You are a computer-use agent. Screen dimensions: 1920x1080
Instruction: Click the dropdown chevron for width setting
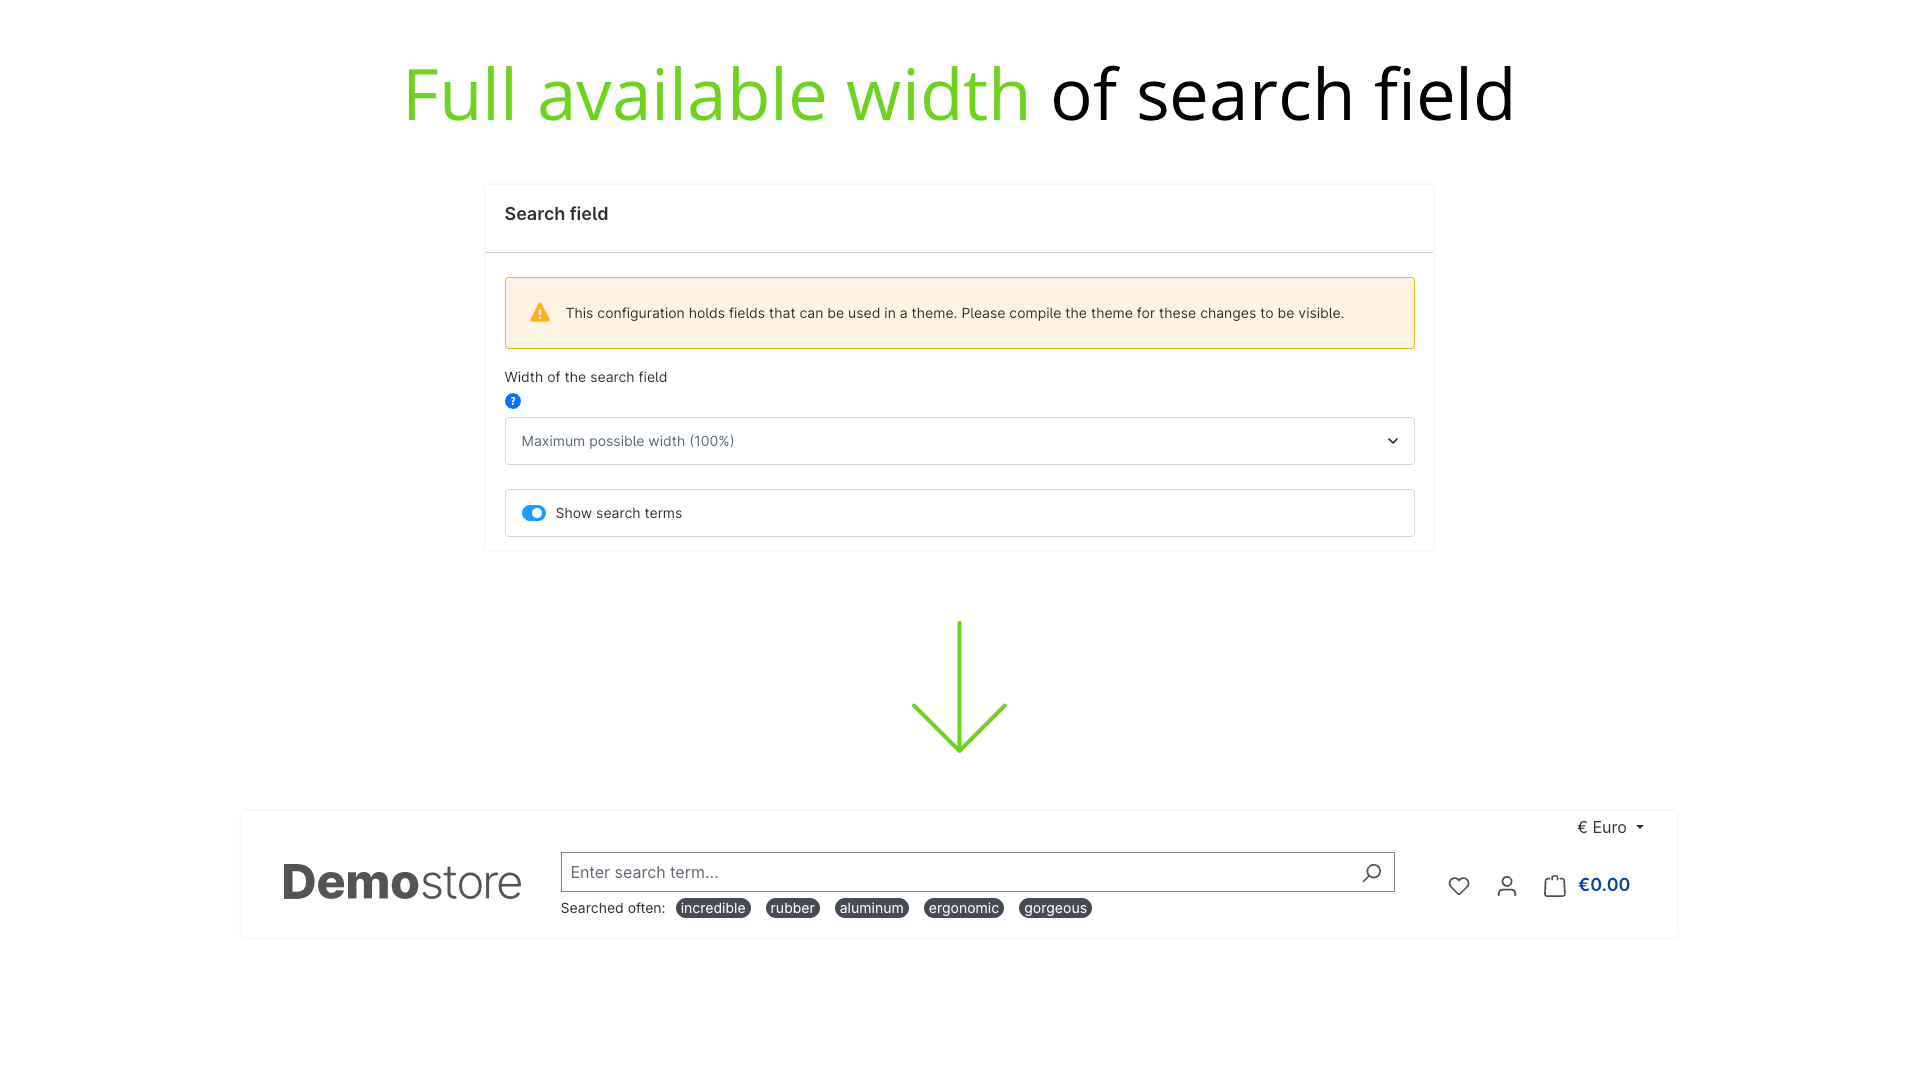1392,441
